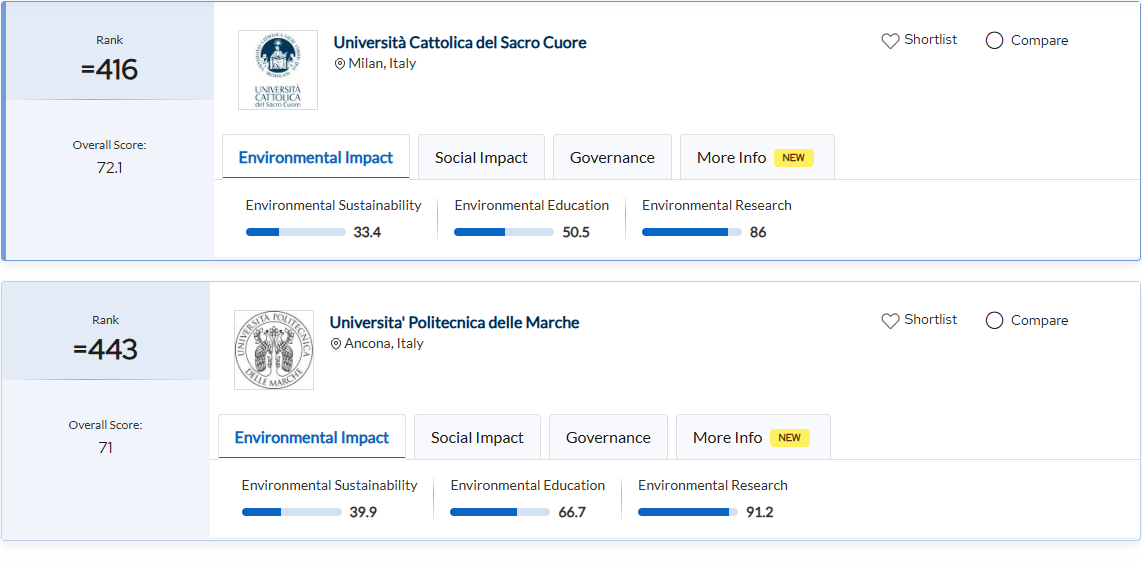Open More Info tab for Università Cattolica

pos(756,158)
